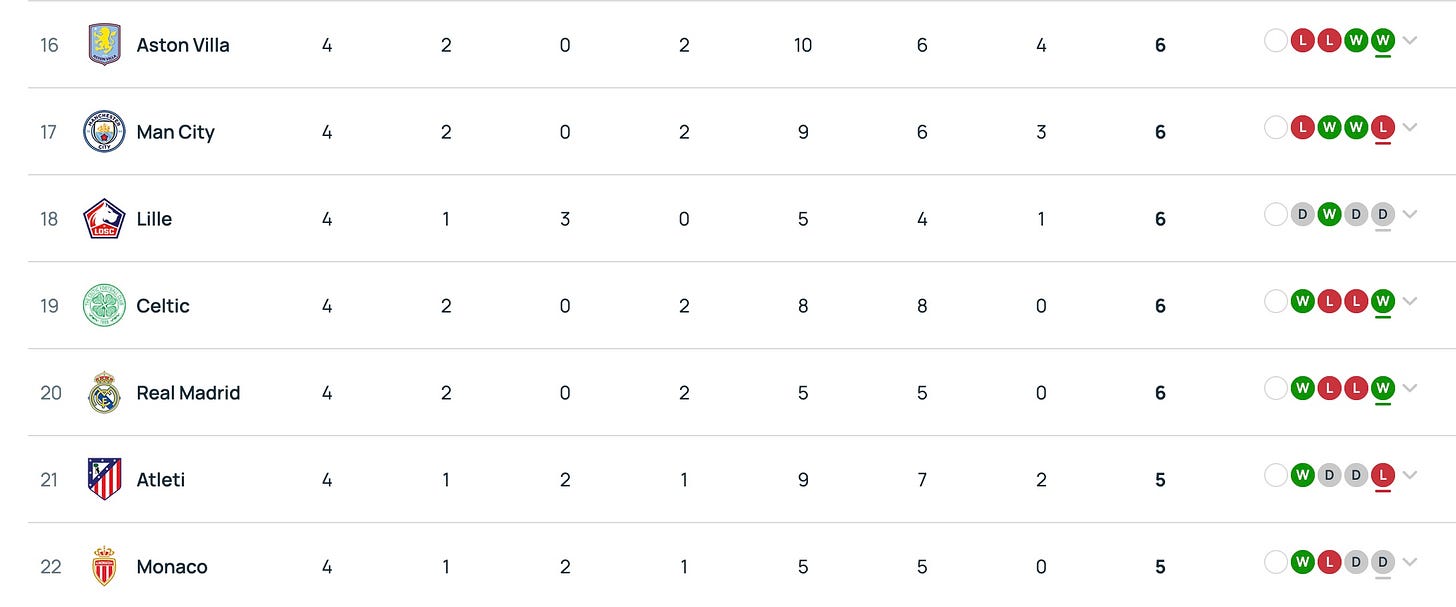Click the Monaco club crest
1456x607 pixels.
(x=104, y=567)
